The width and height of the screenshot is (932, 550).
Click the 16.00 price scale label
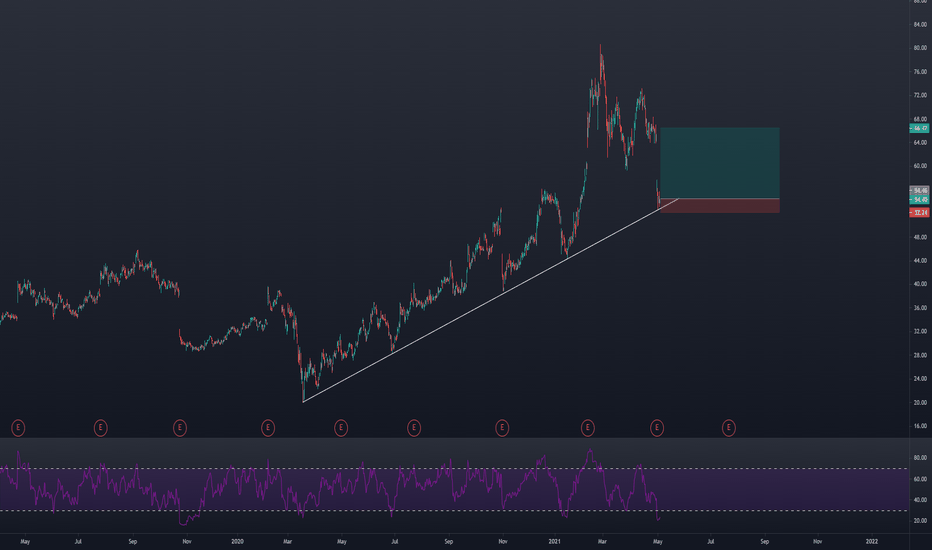[x=920, y=426]
